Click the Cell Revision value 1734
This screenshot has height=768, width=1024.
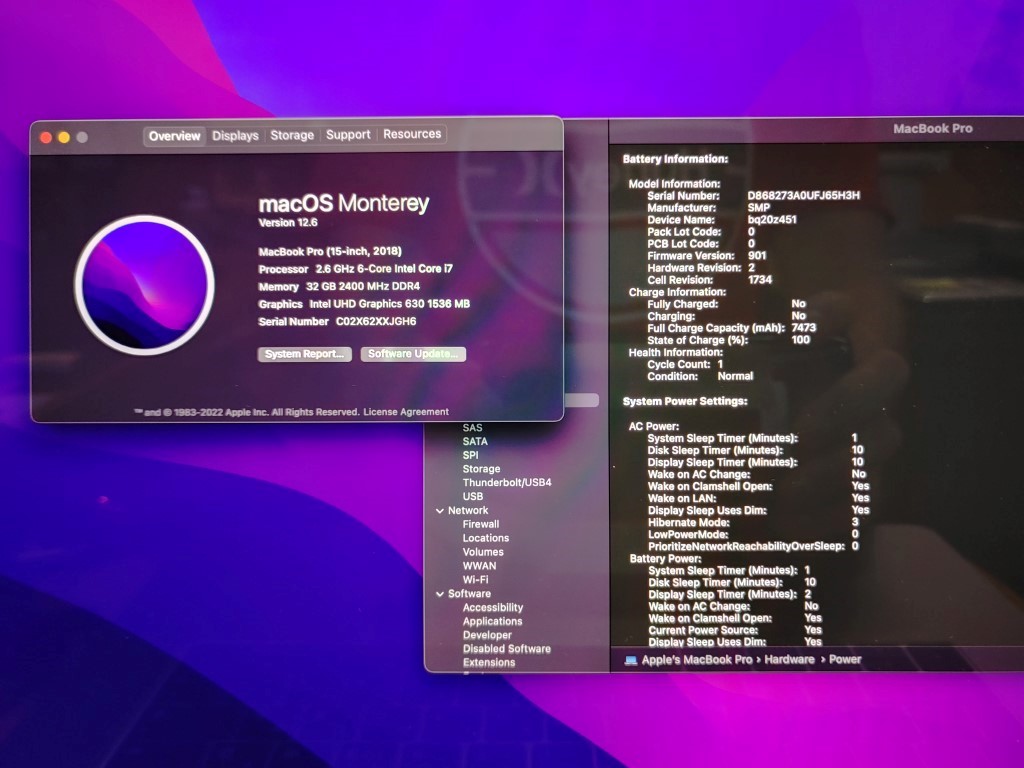760,280
